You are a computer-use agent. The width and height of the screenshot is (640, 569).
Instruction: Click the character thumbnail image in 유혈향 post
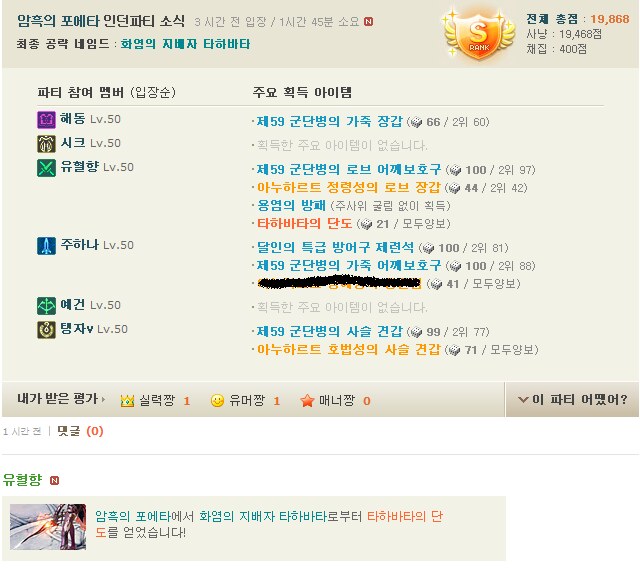click(x=48, y=527)
